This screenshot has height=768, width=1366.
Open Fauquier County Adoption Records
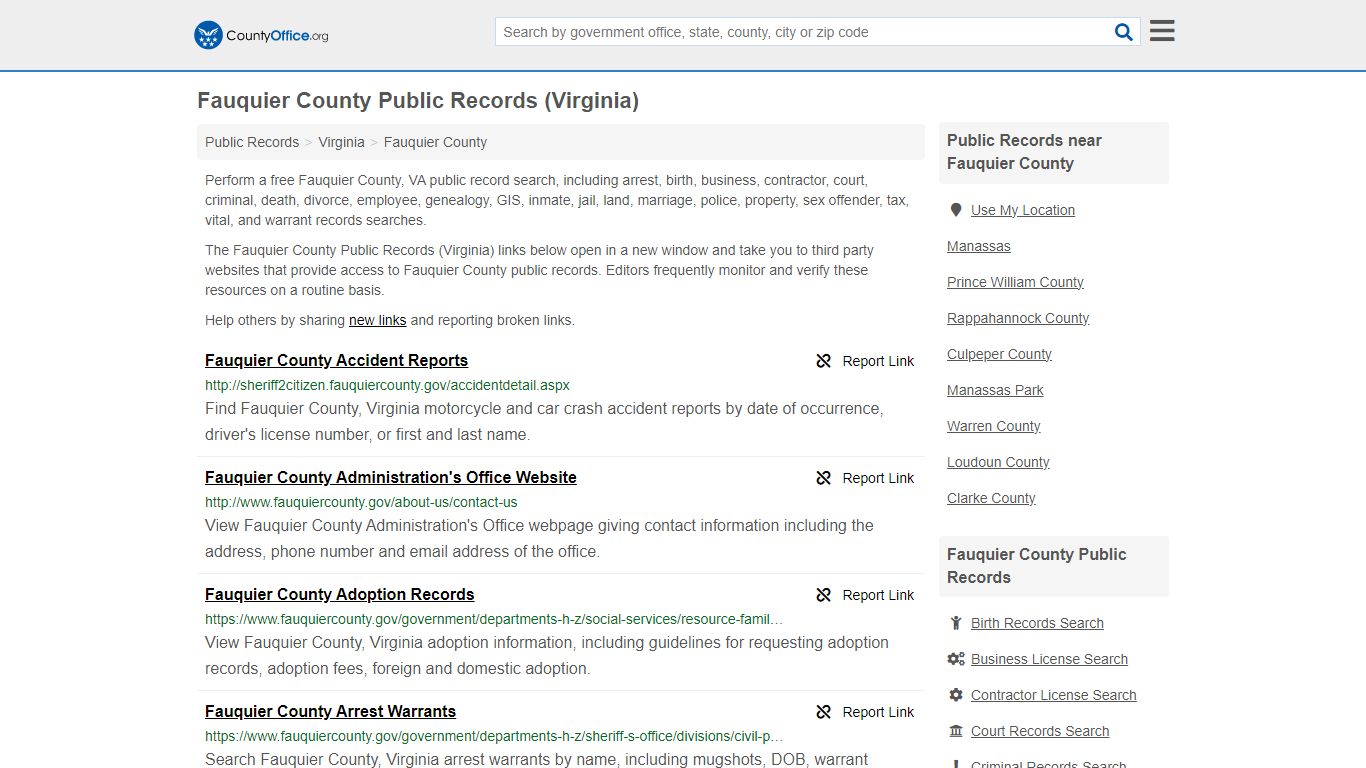(340, 594)
